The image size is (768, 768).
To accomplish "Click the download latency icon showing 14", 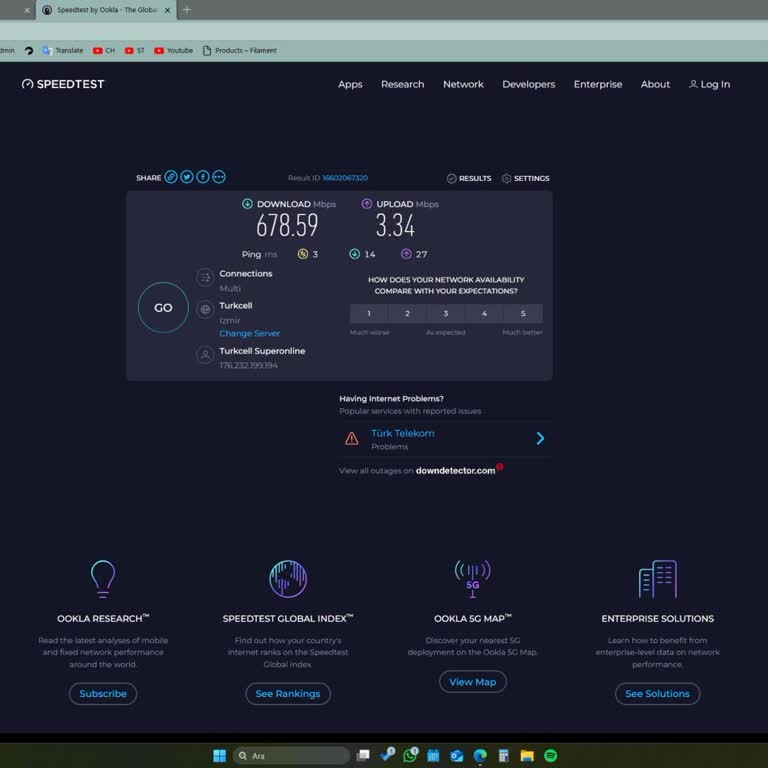I will click(x=354, y=254).
